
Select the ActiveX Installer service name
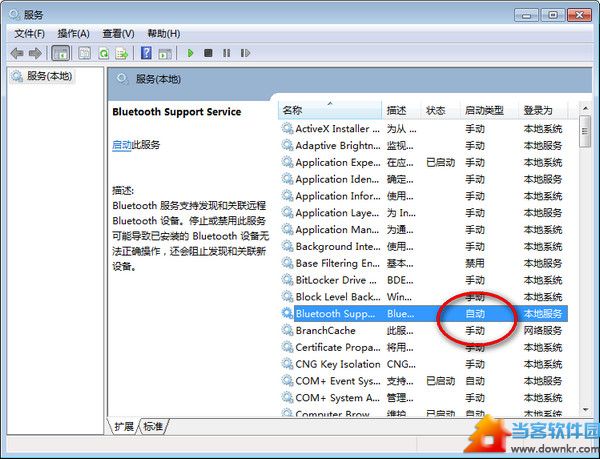338,129
